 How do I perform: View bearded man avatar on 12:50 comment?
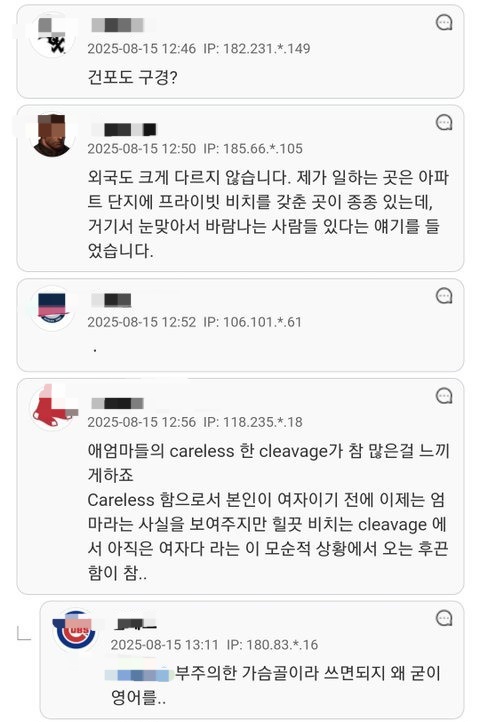52,136
